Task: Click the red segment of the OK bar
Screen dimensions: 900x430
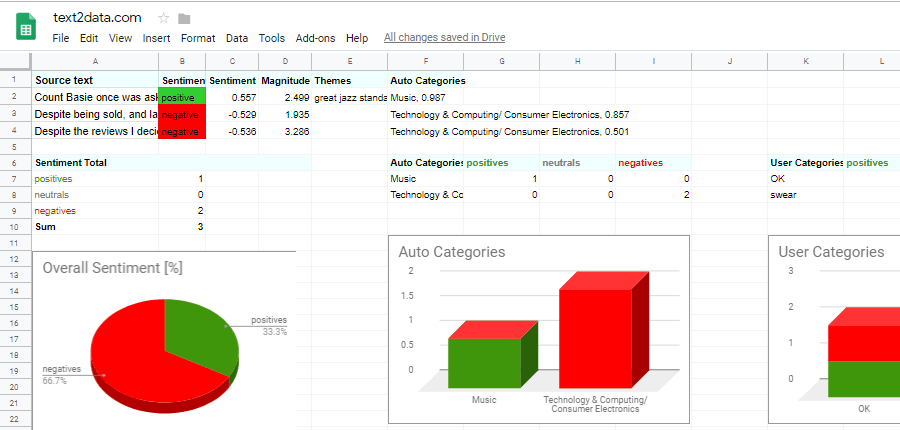Action: [864, 343]
